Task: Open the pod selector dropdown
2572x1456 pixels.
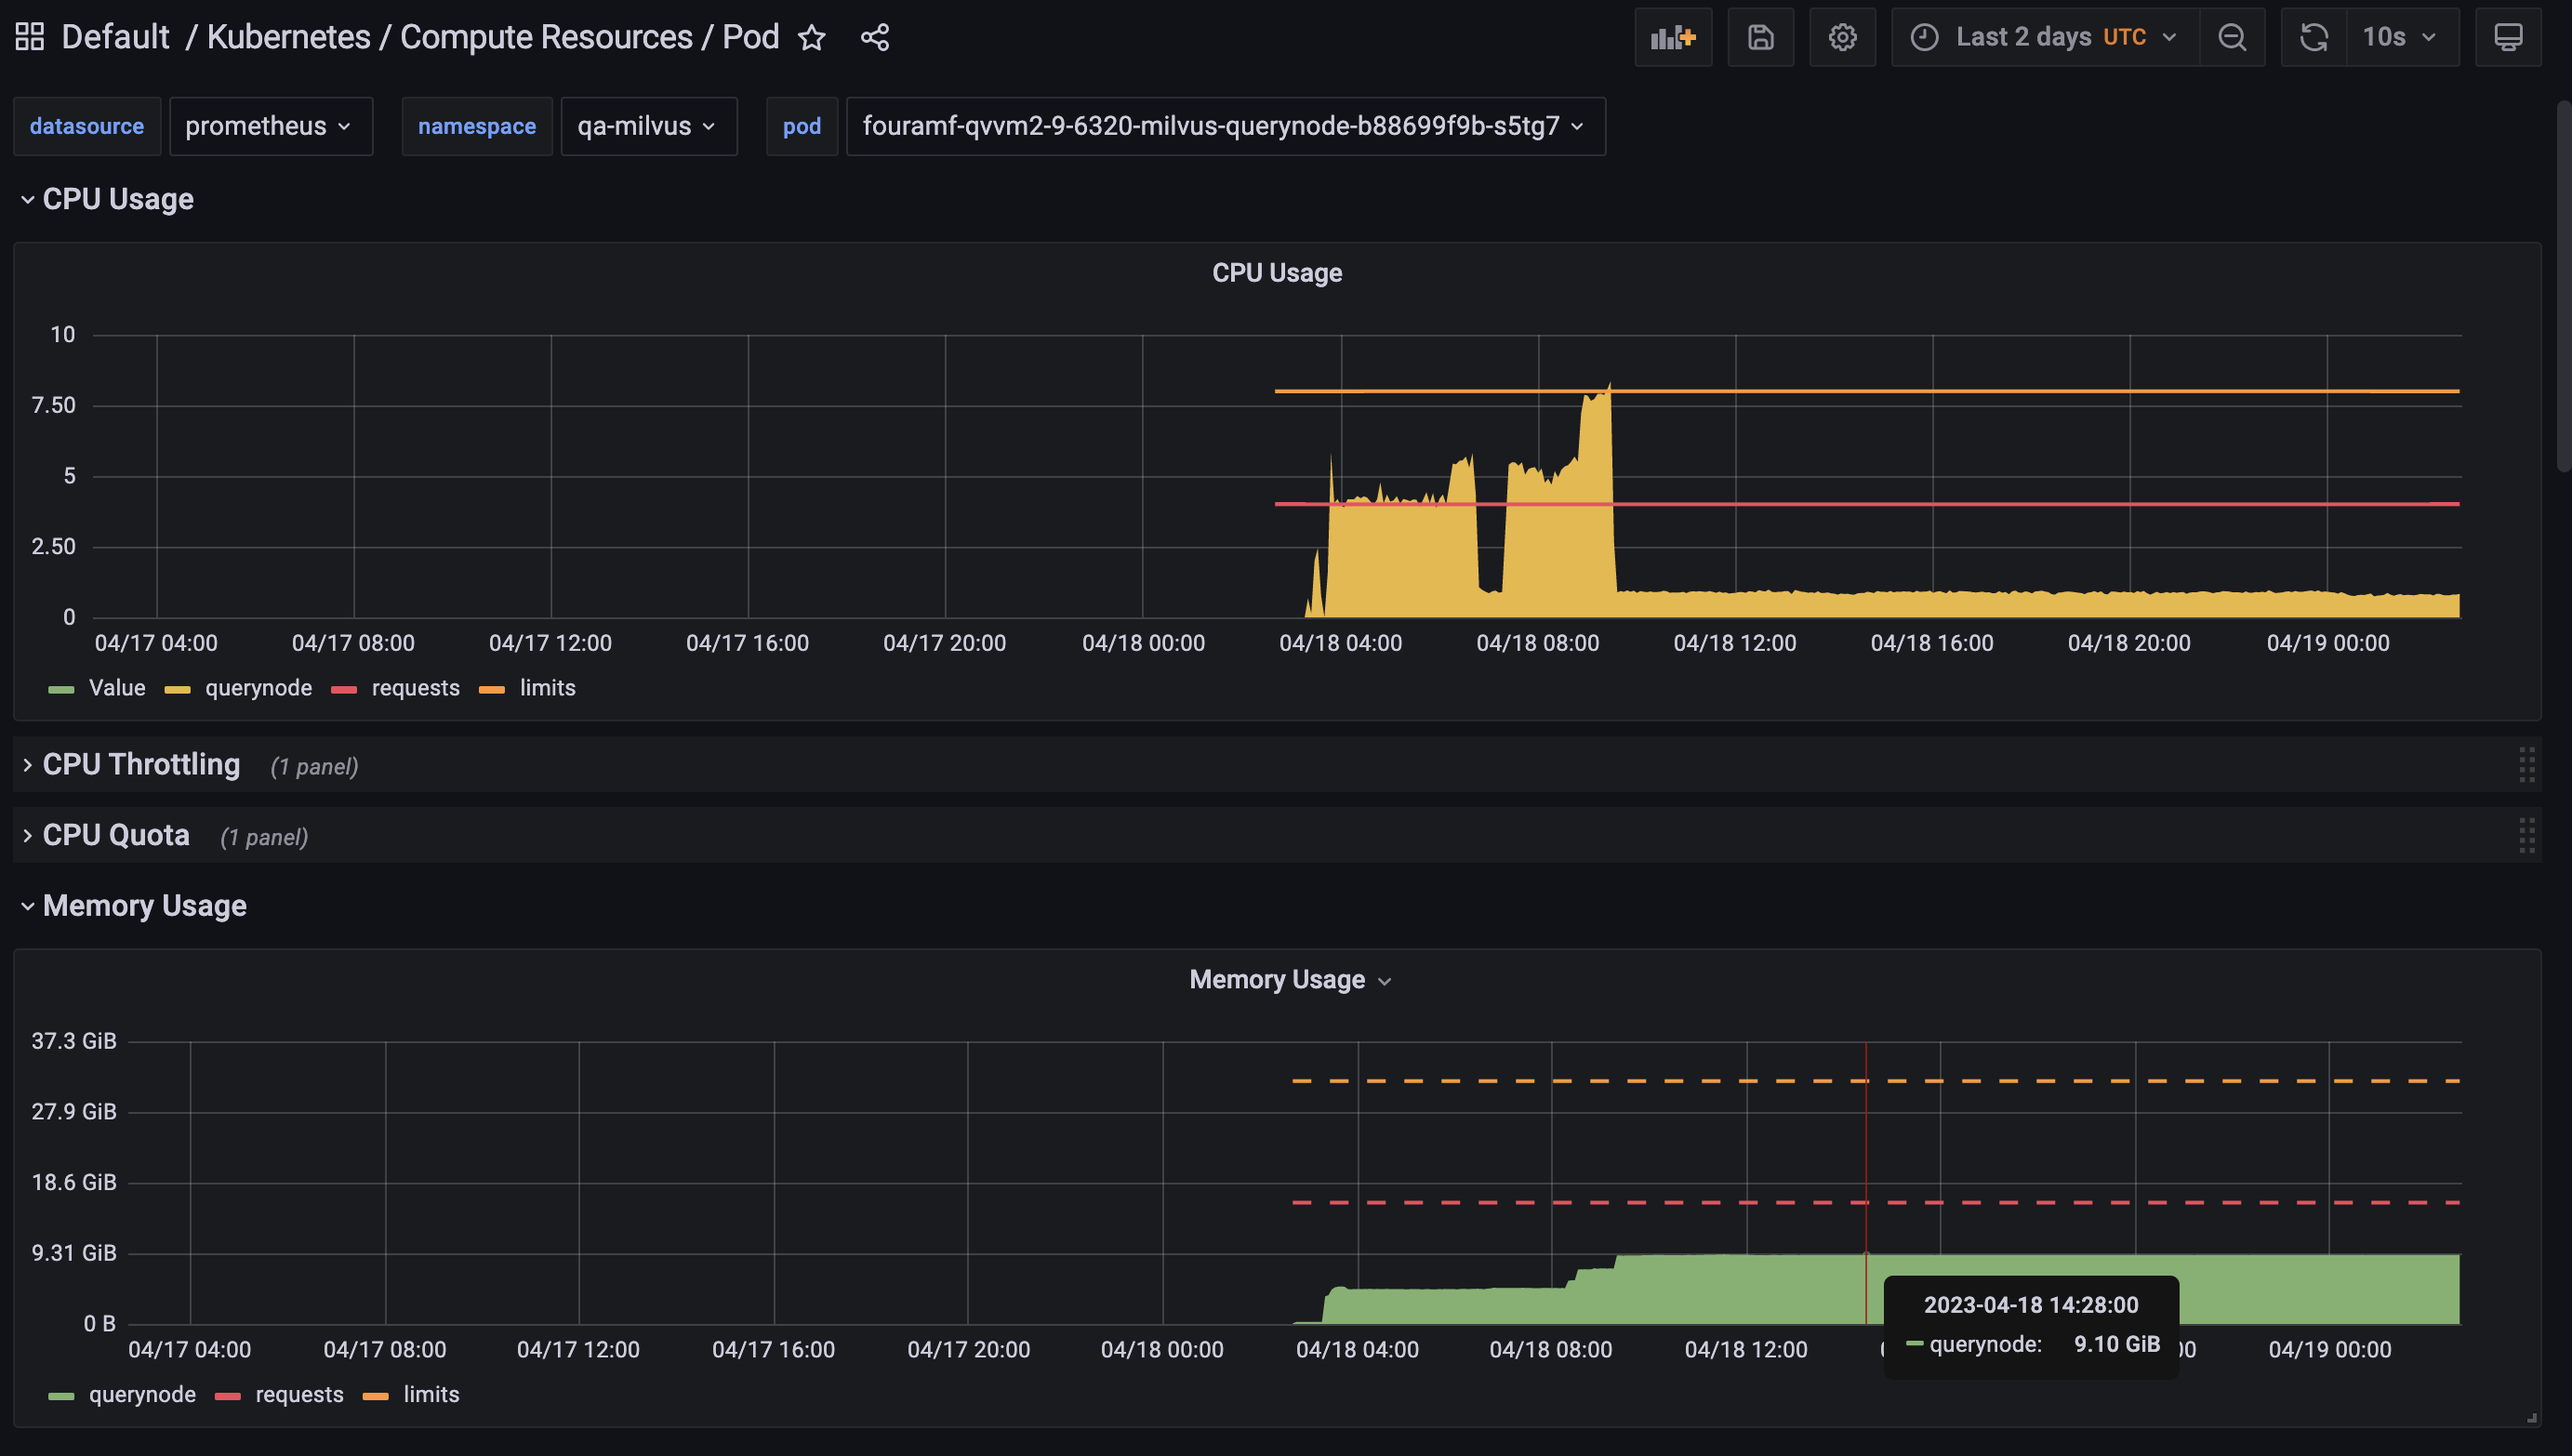Action: pyautogui.click(x=1225, y=126)
